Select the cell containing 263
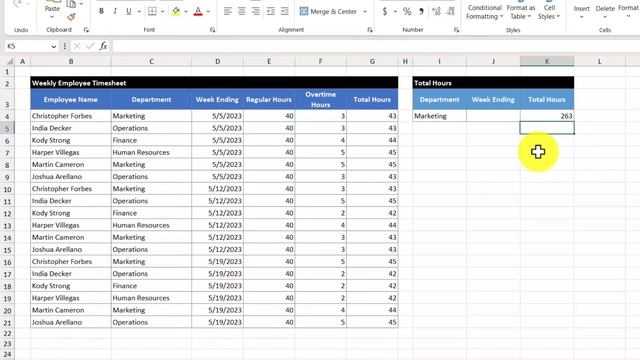The width and height of the screenshot is (640, 360). pos(547,116)
